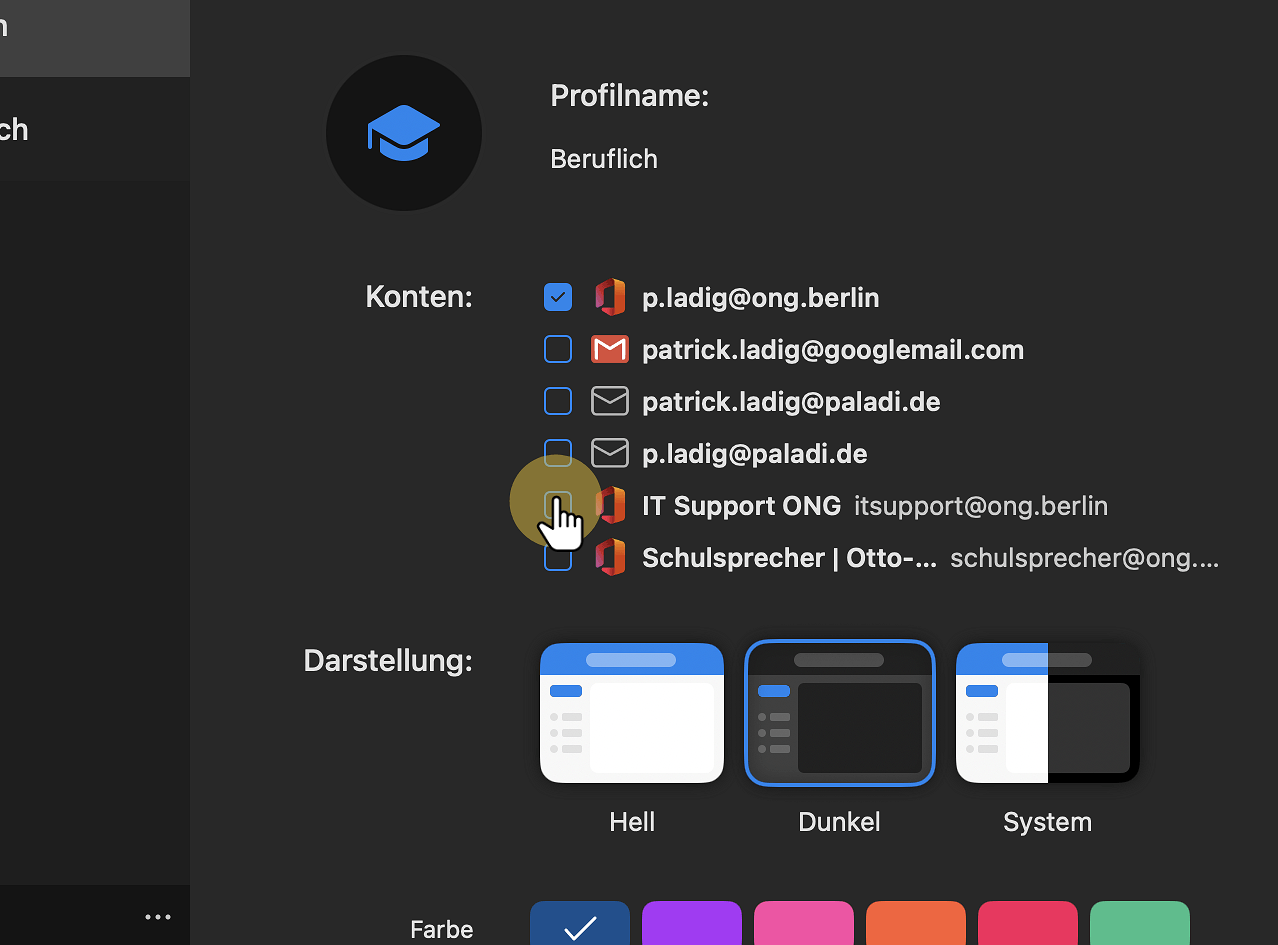Enable the patrick.ladig@googlemail.com account checkbox
The image size is (1278, 945).
pos(558,350)
